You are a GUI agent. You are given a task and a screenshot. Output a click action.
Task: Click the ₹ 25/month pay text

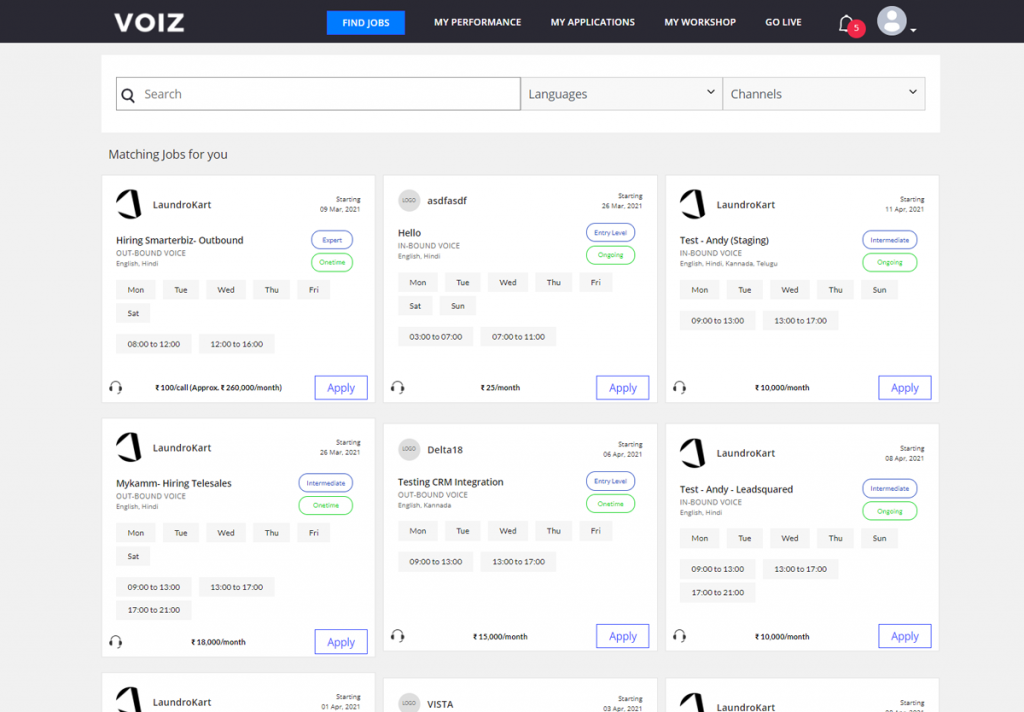coord(500,387)
